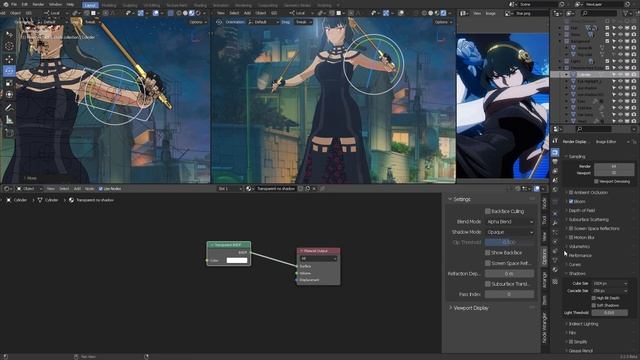Open node editor Add menu
This screenshot has height=360, width=640.
[77, 189]
